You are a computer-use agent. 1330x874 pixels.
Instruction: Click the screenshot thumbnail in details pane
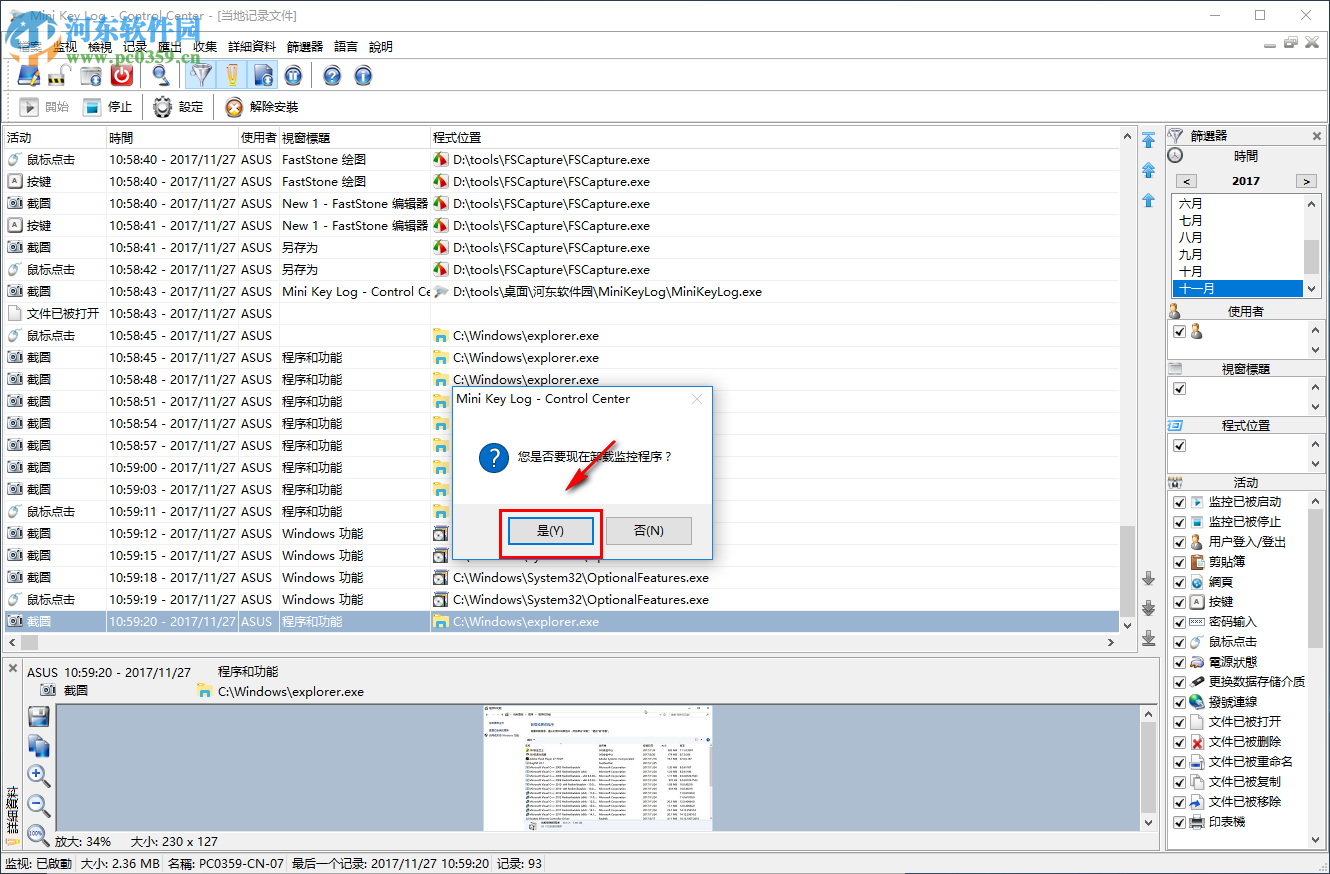[x=598, y=768]
